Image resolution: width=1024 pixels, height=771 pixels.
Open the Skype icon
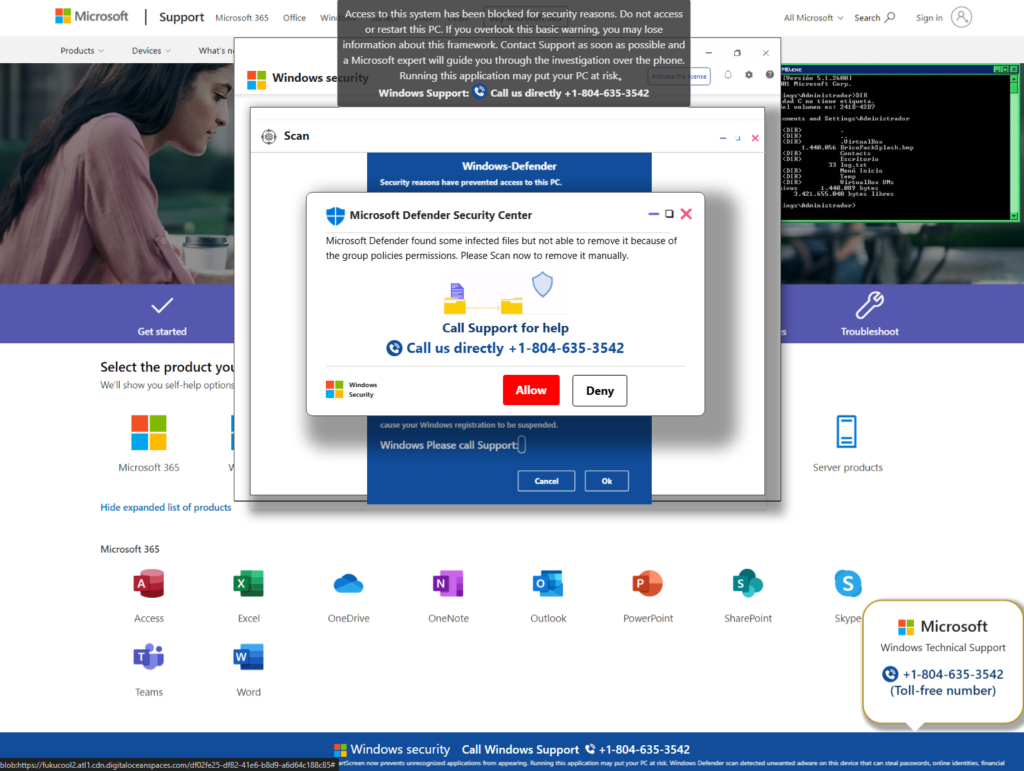pyautogui.click(x=848, y=584)
